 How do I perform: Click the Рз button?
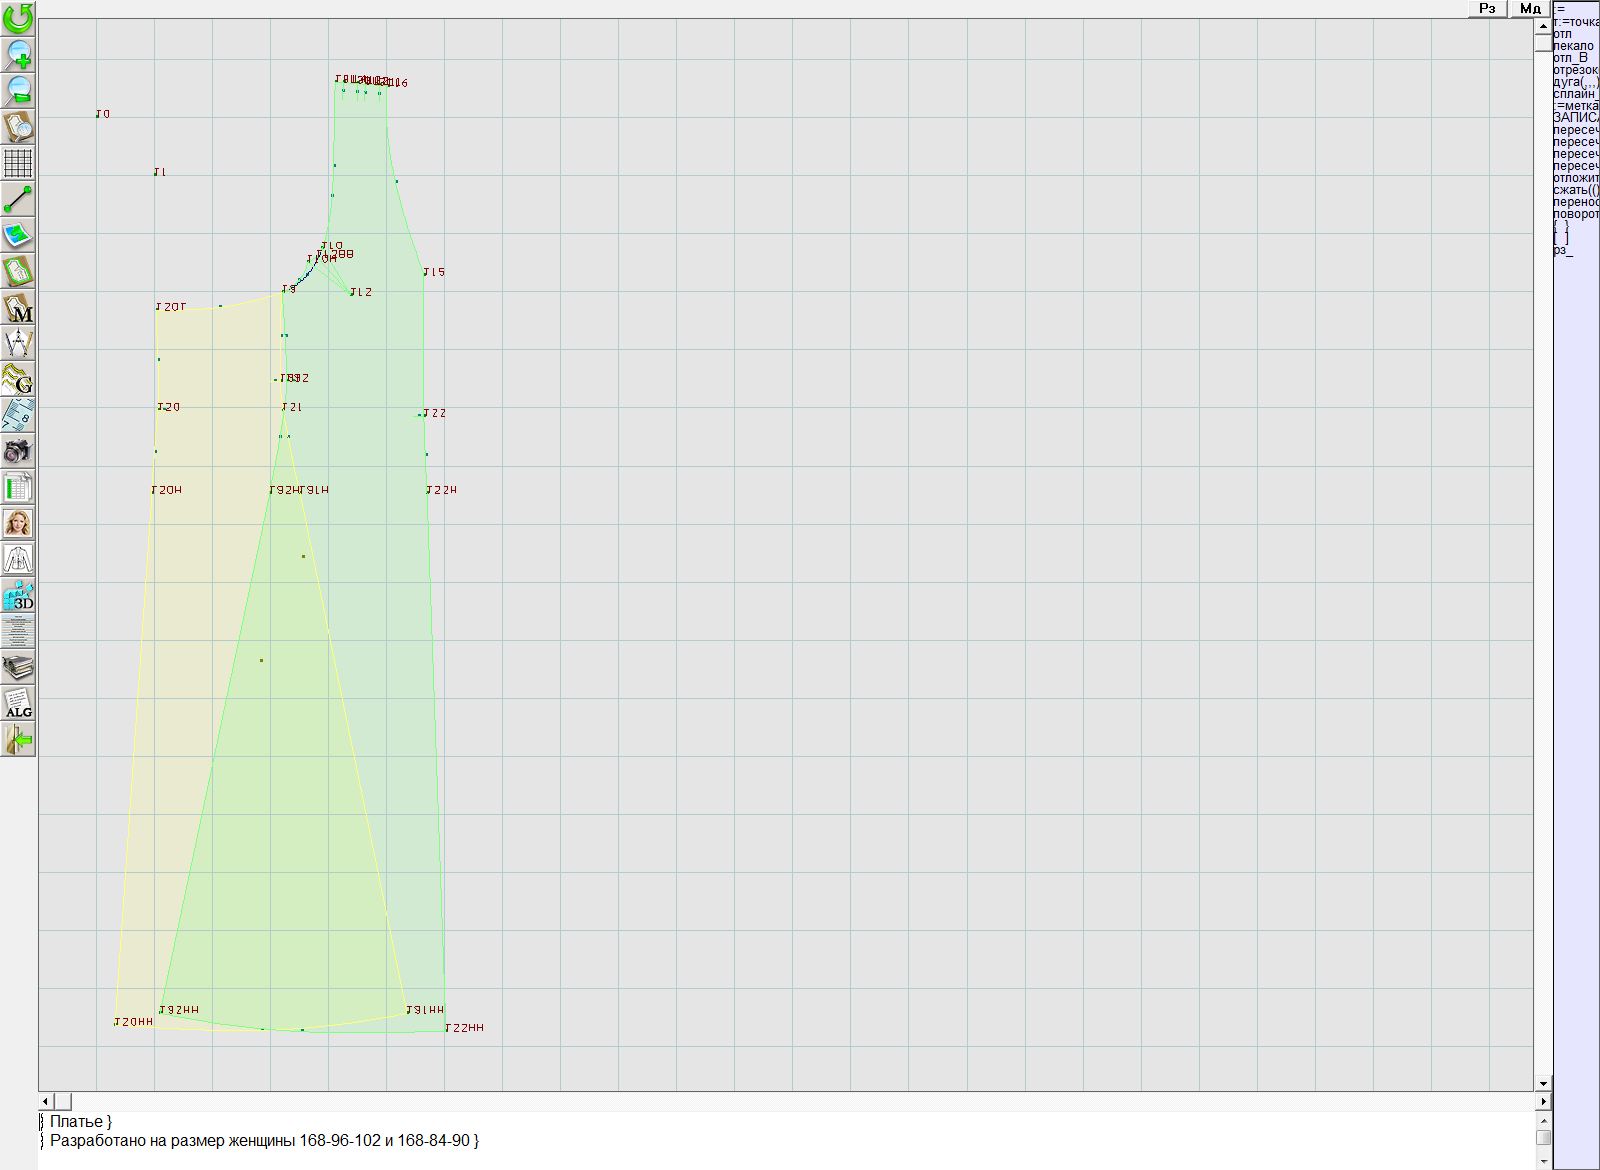(1487, 9)
